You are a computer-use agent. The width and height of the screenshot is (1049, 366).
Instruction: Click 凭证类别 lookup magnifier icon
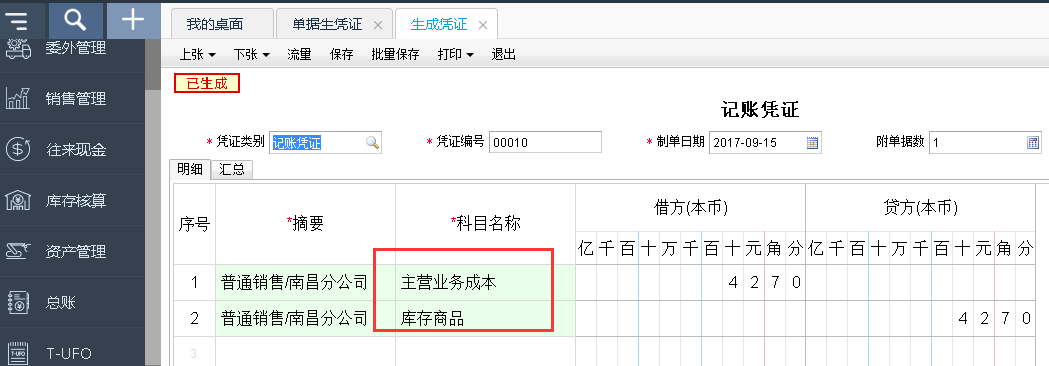click(x=372, y=143)
